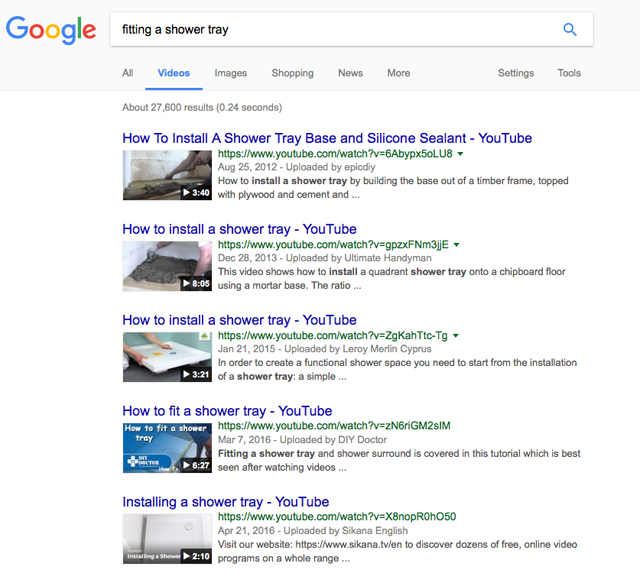Click the snippet starting 'Fitting a shower tray and shower surround'
This screenshot has width=640, height=586.
[x=399, y=460]
